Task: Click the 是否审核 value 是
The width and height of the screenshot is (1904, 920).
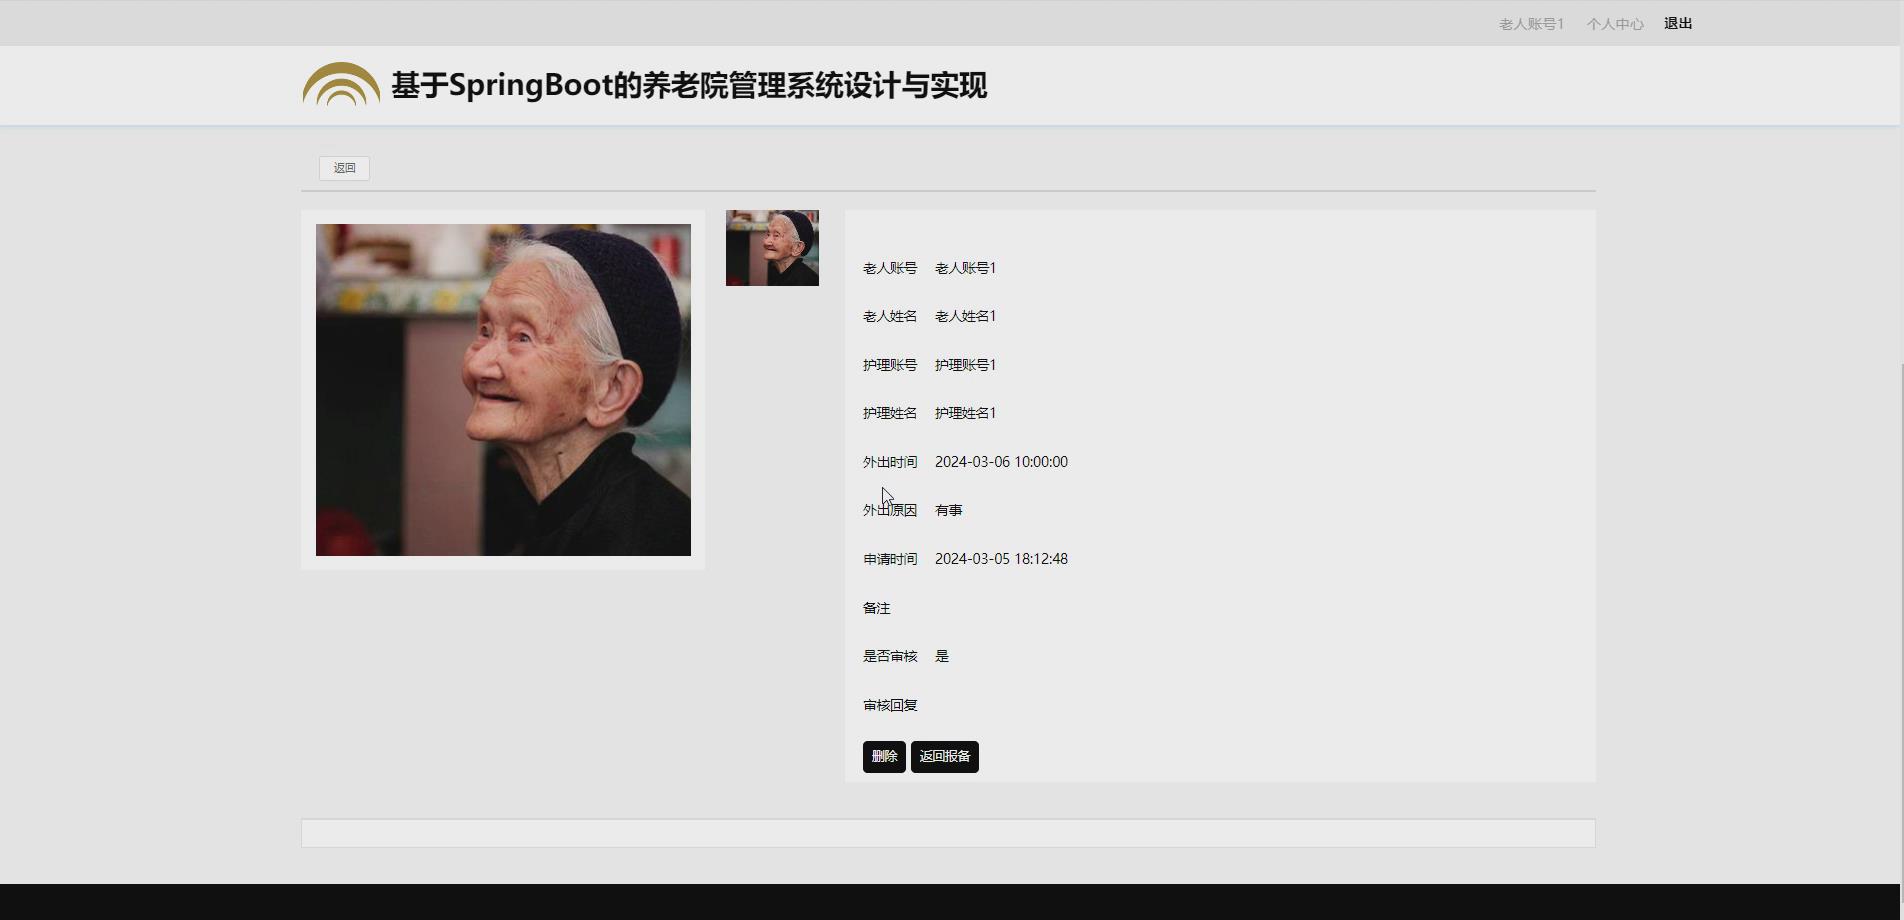Action: click(x=942, y=656)
